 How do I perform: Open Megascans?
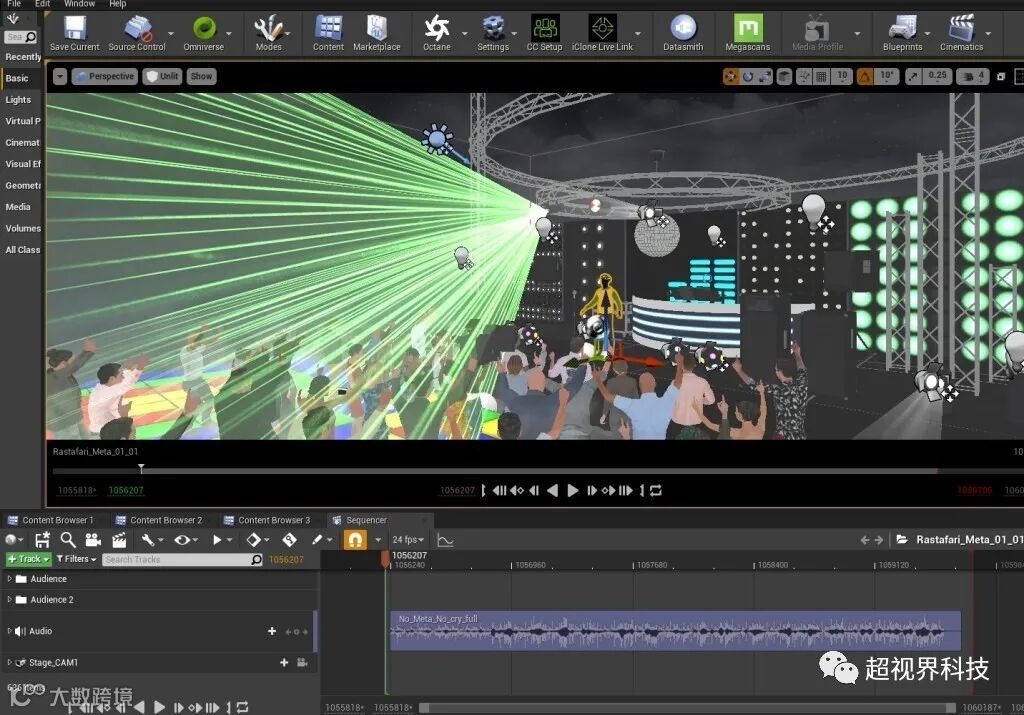tap(748, 33)
